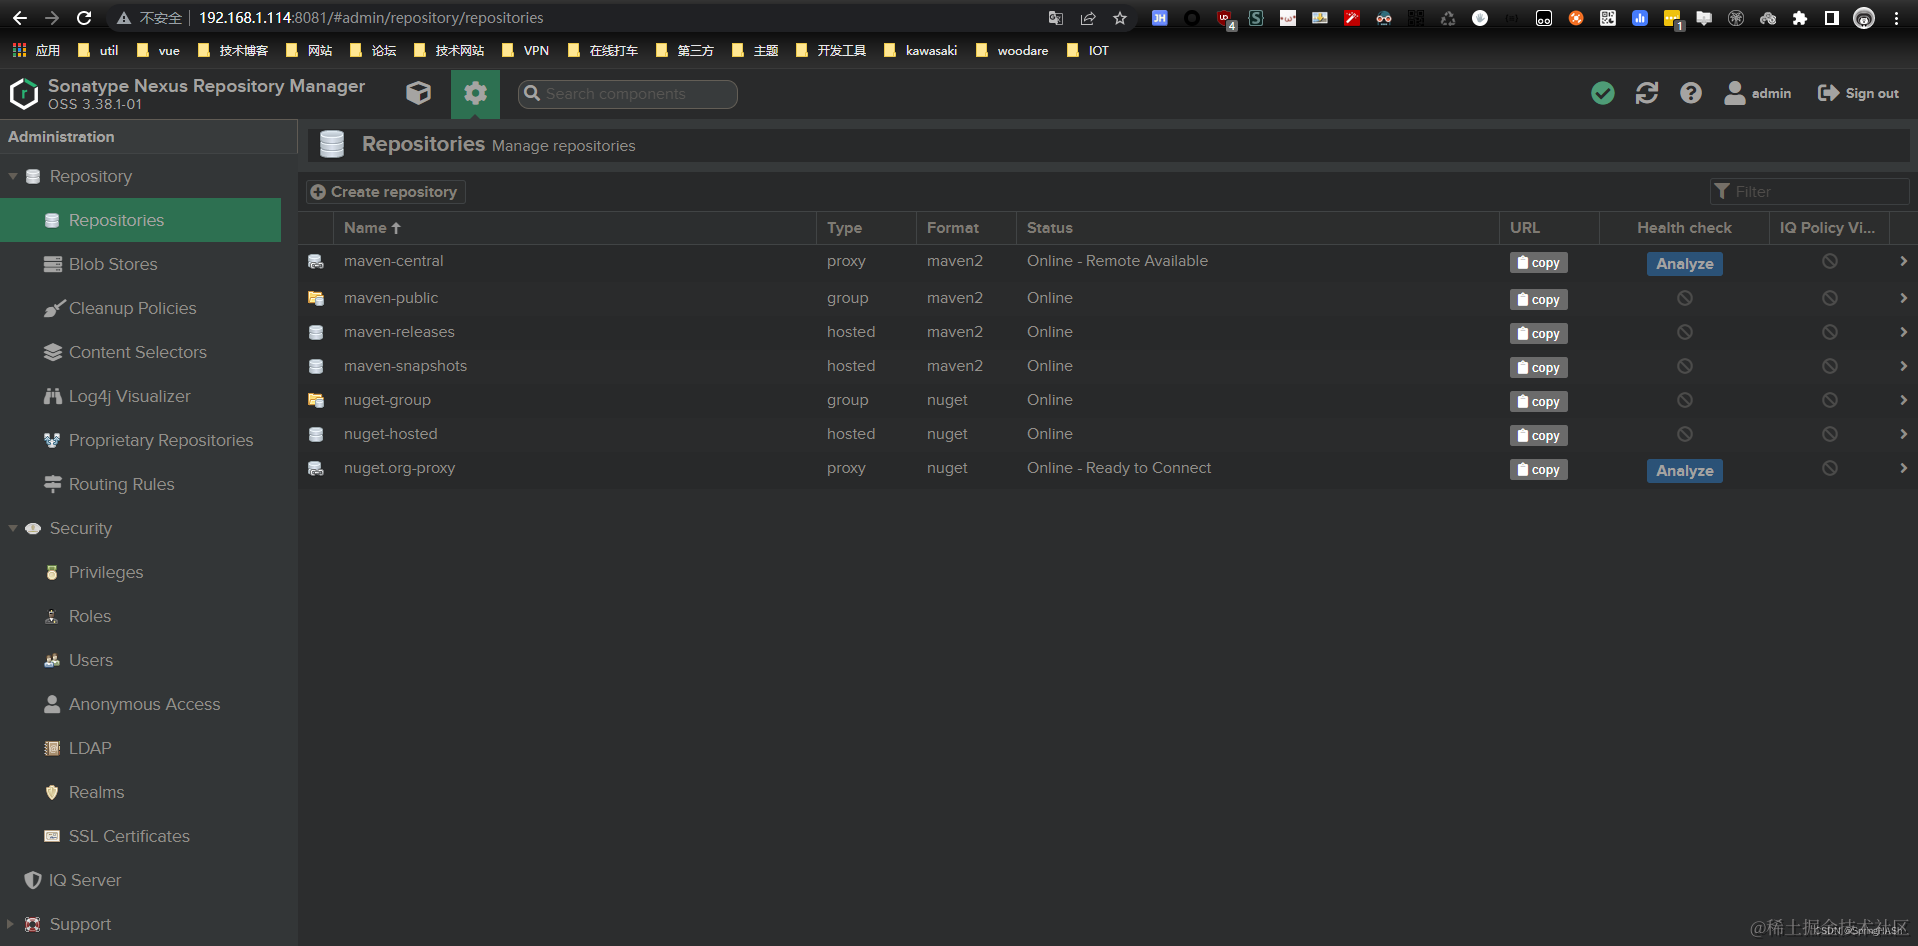1918x946 pixels.
Task: Expand the Support tree section
Action: [11, 924]
